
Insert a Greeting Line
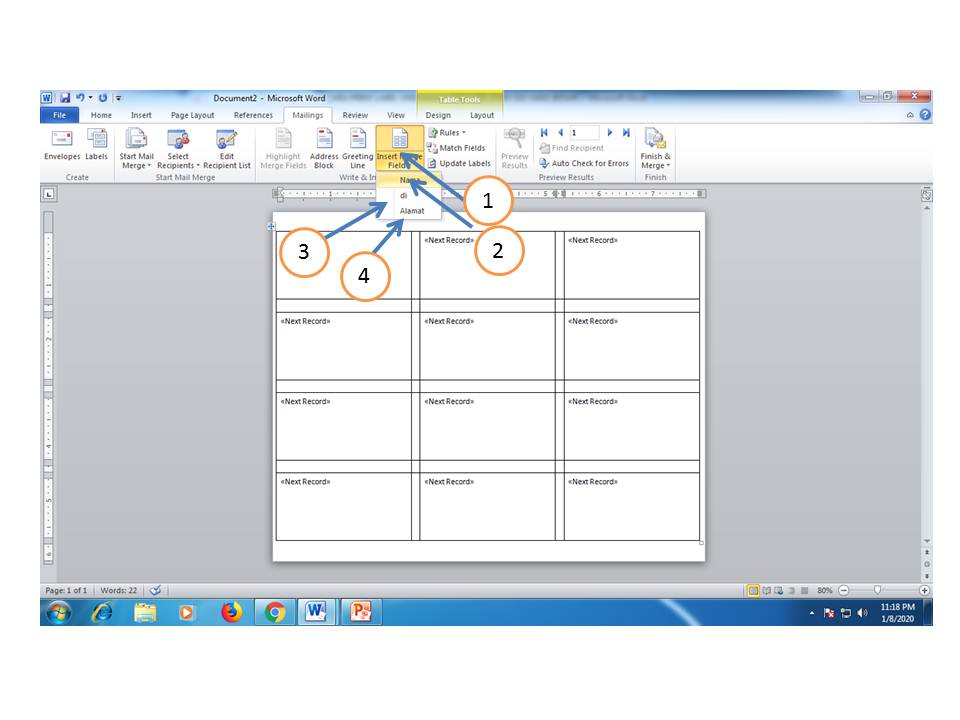tap(358, 149)
